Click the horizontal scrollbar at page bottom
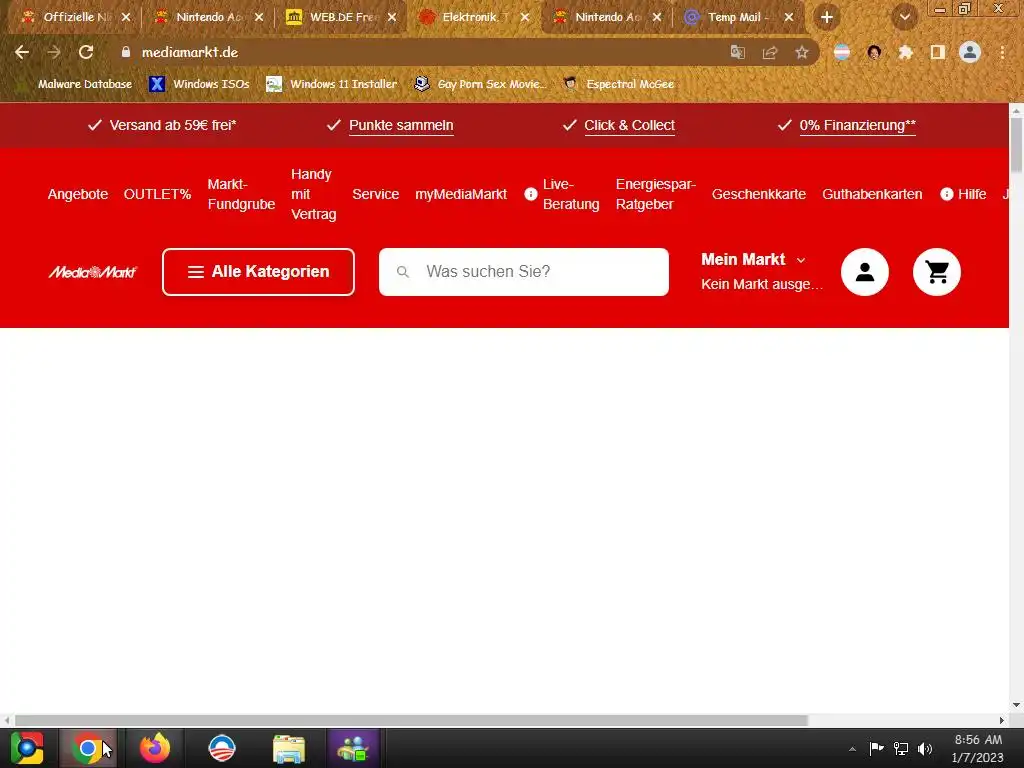1024x768 pixels. coord(411,720)
